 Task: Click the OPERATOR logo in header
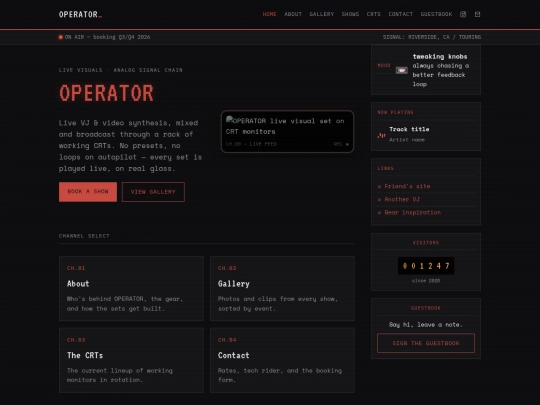tap(80, 14)
